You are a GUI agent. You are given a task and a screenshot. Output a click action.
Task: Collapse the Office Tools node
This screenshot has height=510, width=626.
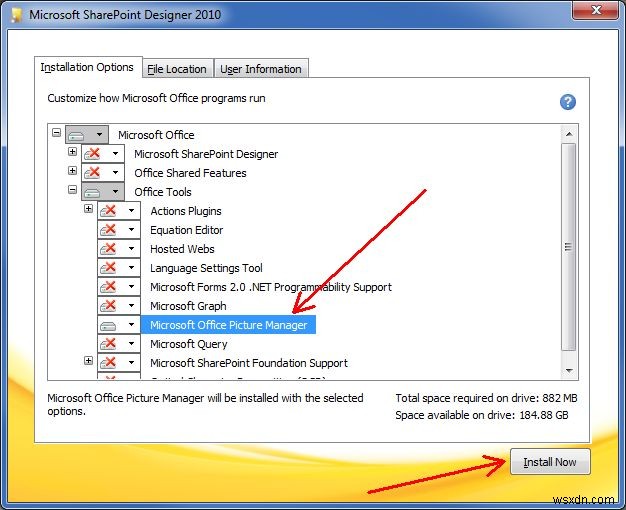pos(72,189)
